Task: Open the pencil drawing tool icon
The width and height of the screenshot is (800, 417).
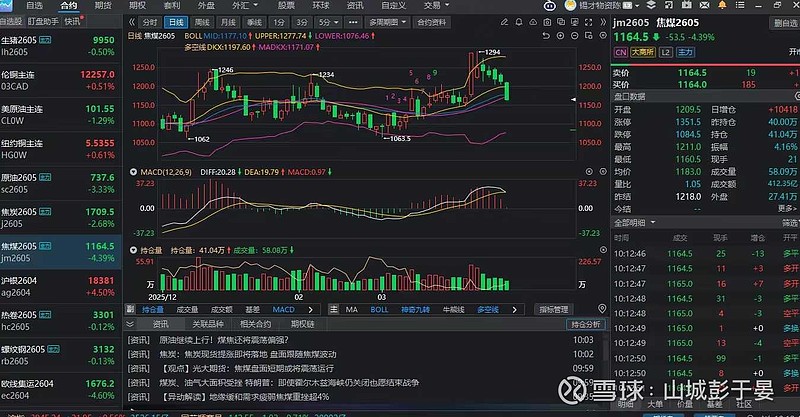Action: [x=504, y=22]
